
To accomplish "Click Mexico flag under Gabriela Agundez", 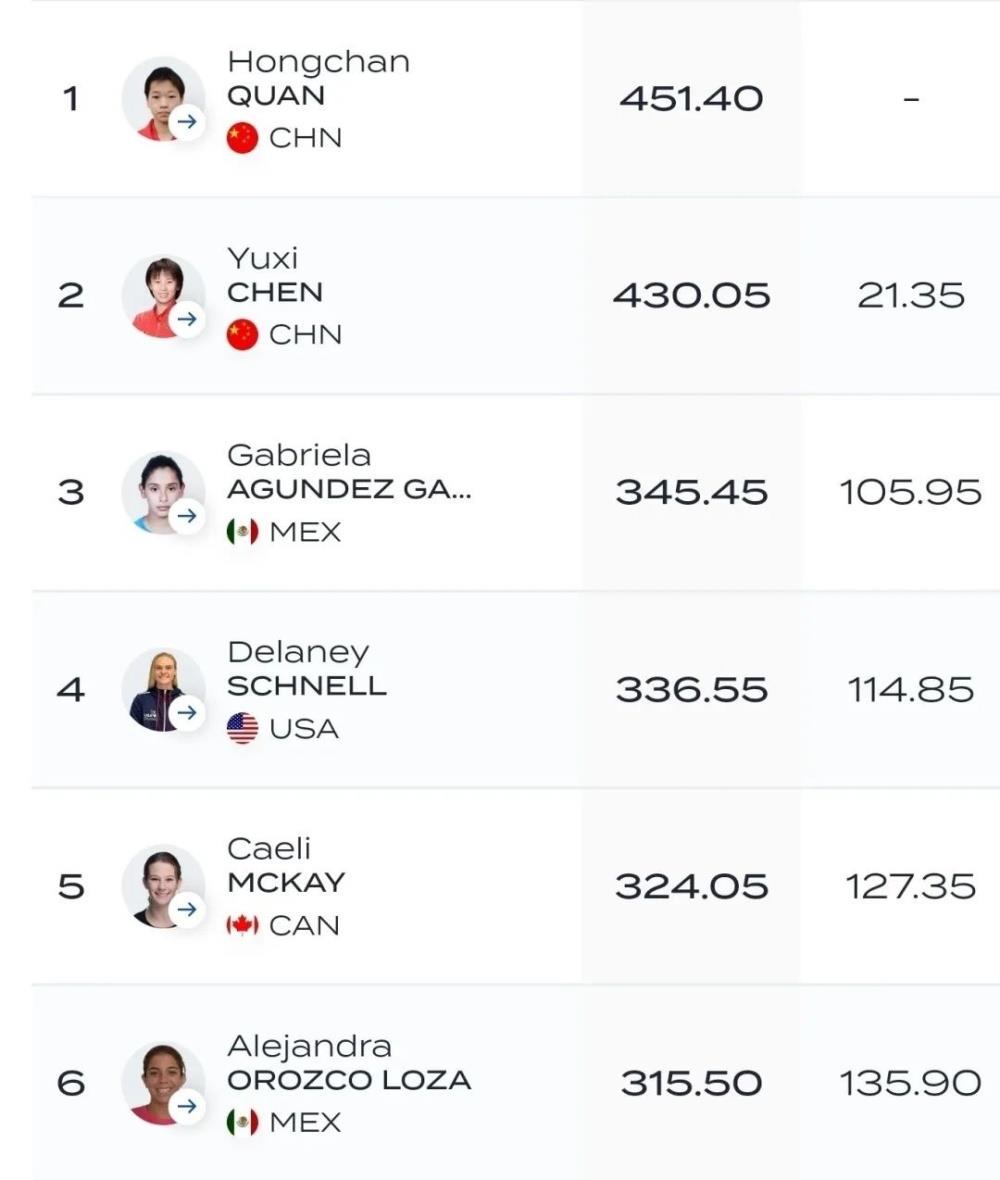I will point(242,532).
